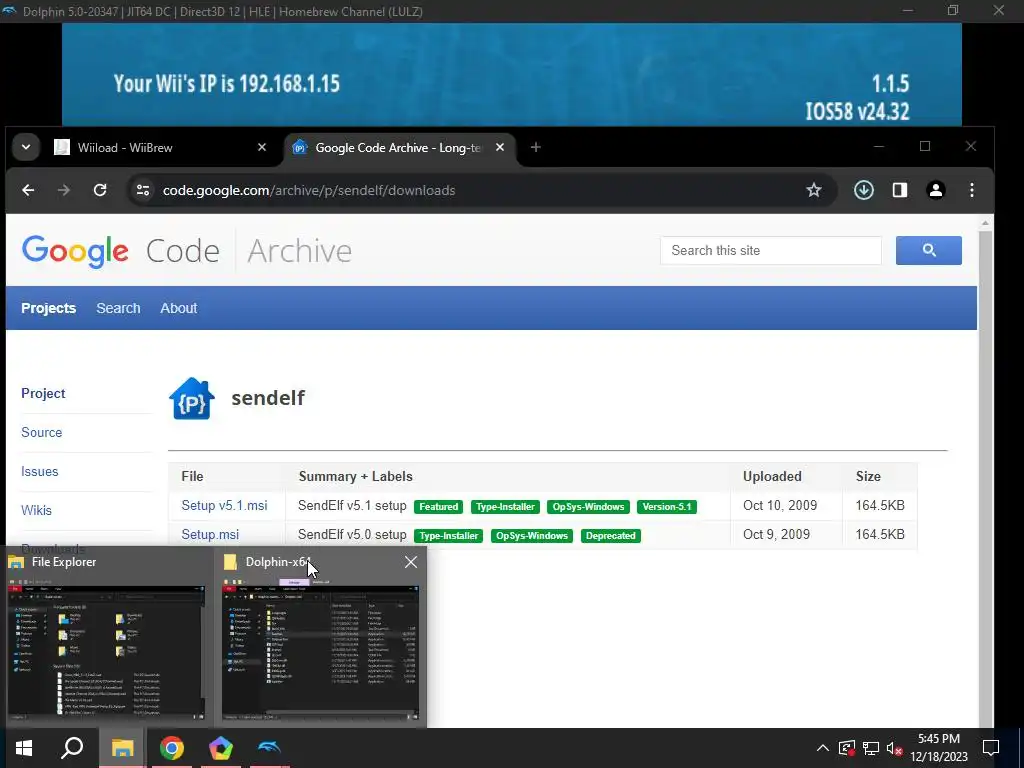Click the address bar URL

coord(309,190)
